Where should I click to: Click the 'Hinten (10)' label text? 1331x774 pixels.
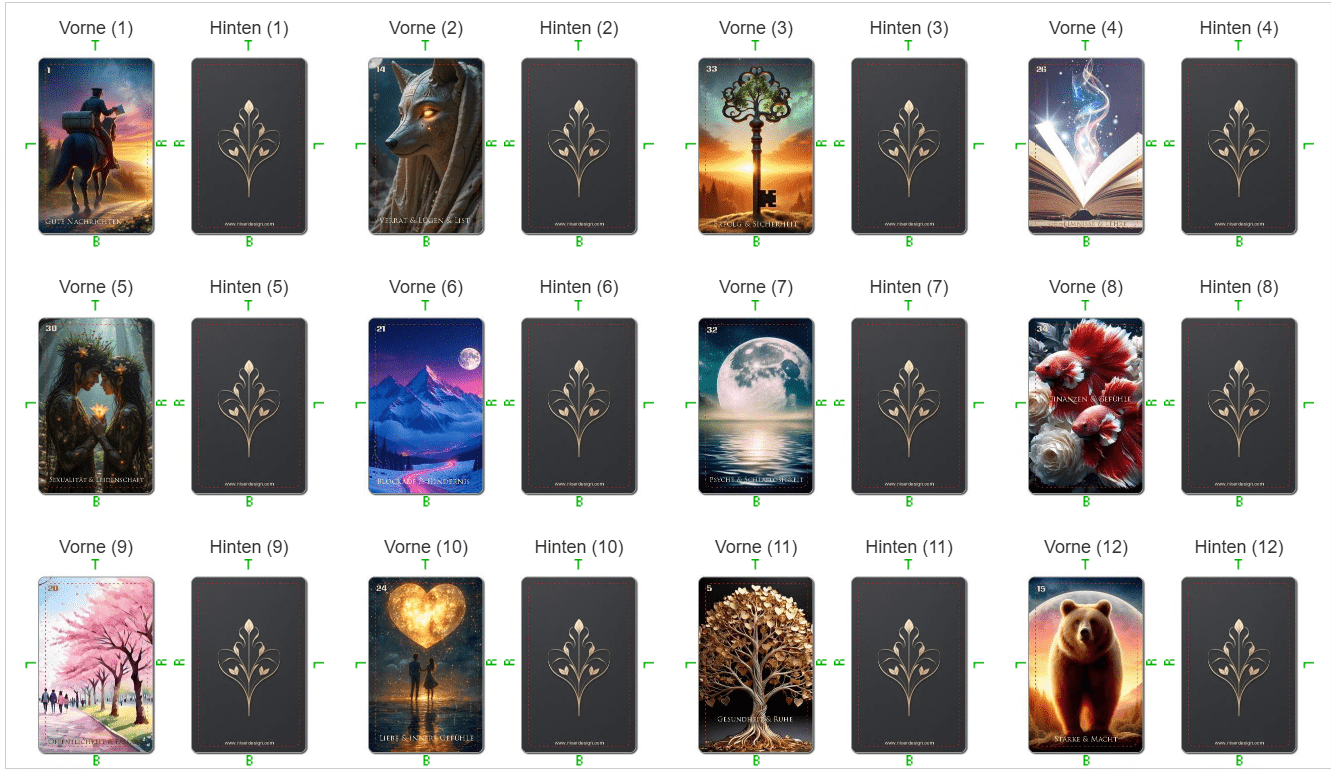click(579, 547)
